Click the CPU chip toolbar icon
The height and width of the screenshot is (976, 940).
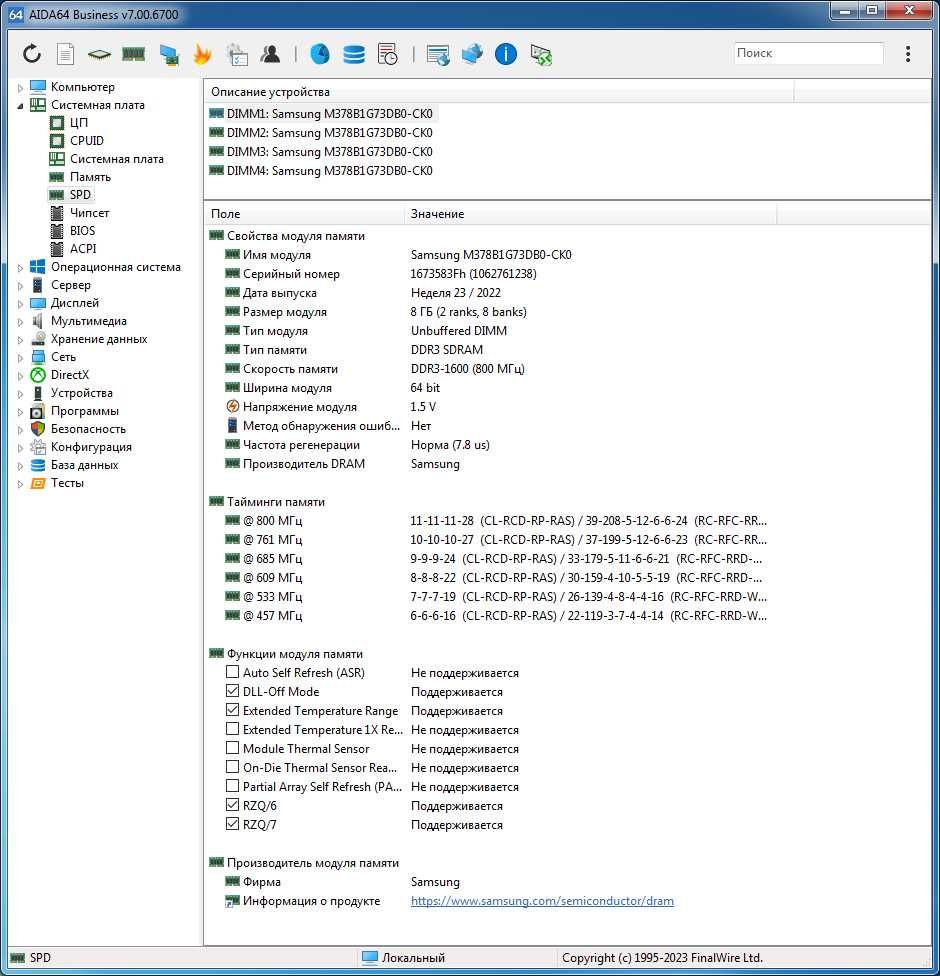[x=99, y=55]
